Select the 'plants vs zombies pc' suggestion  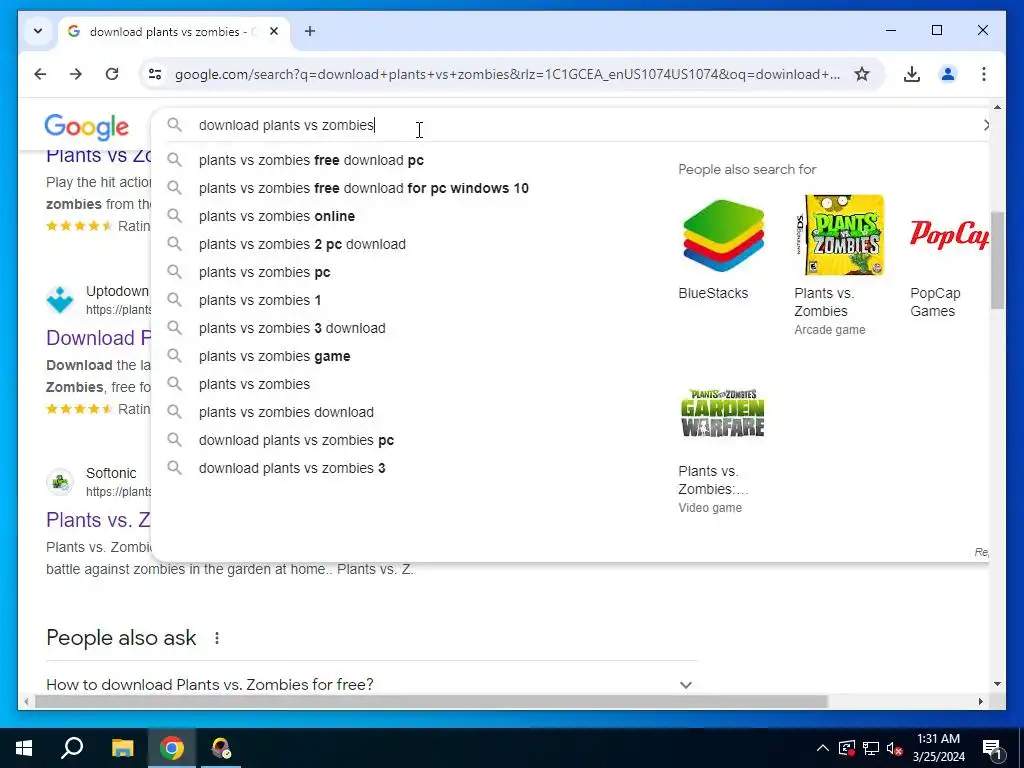[264, 272]
